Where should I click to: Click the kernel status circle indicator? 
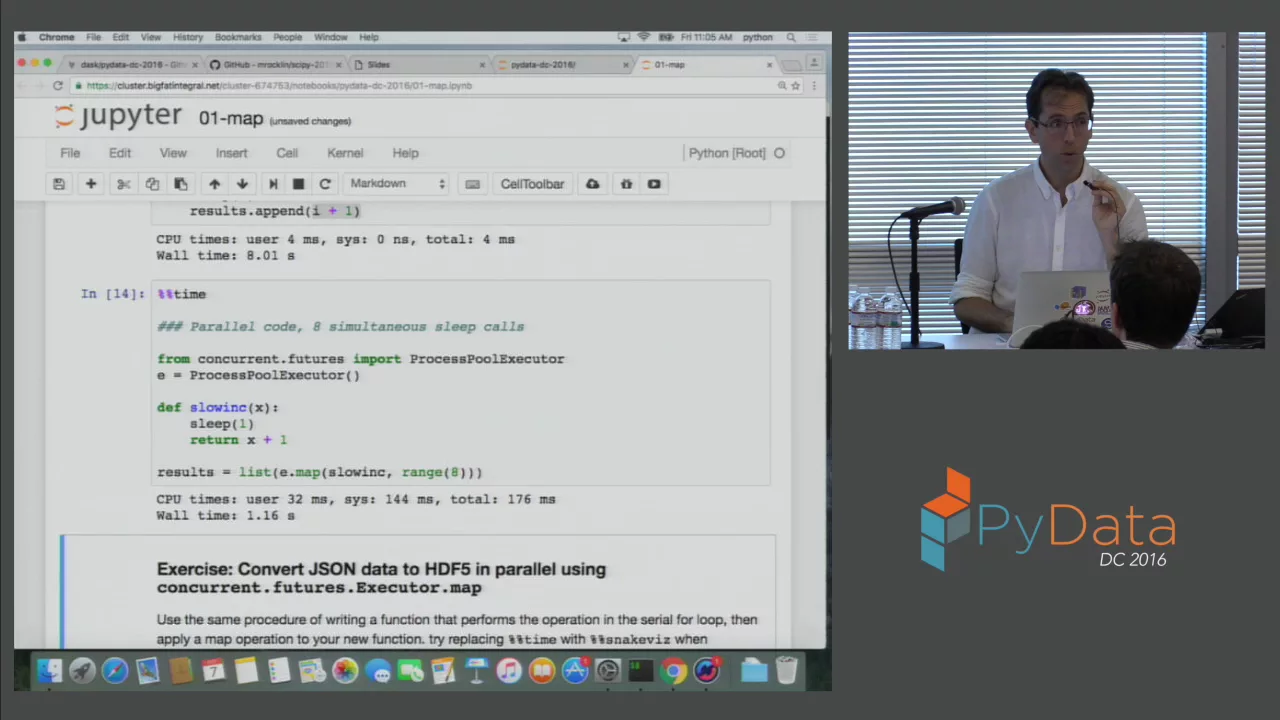coord(779,153)
